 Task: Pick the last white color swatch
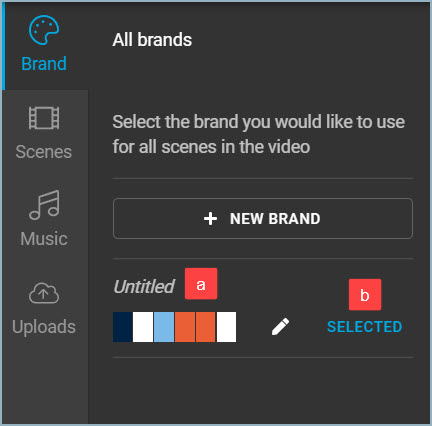226,327
